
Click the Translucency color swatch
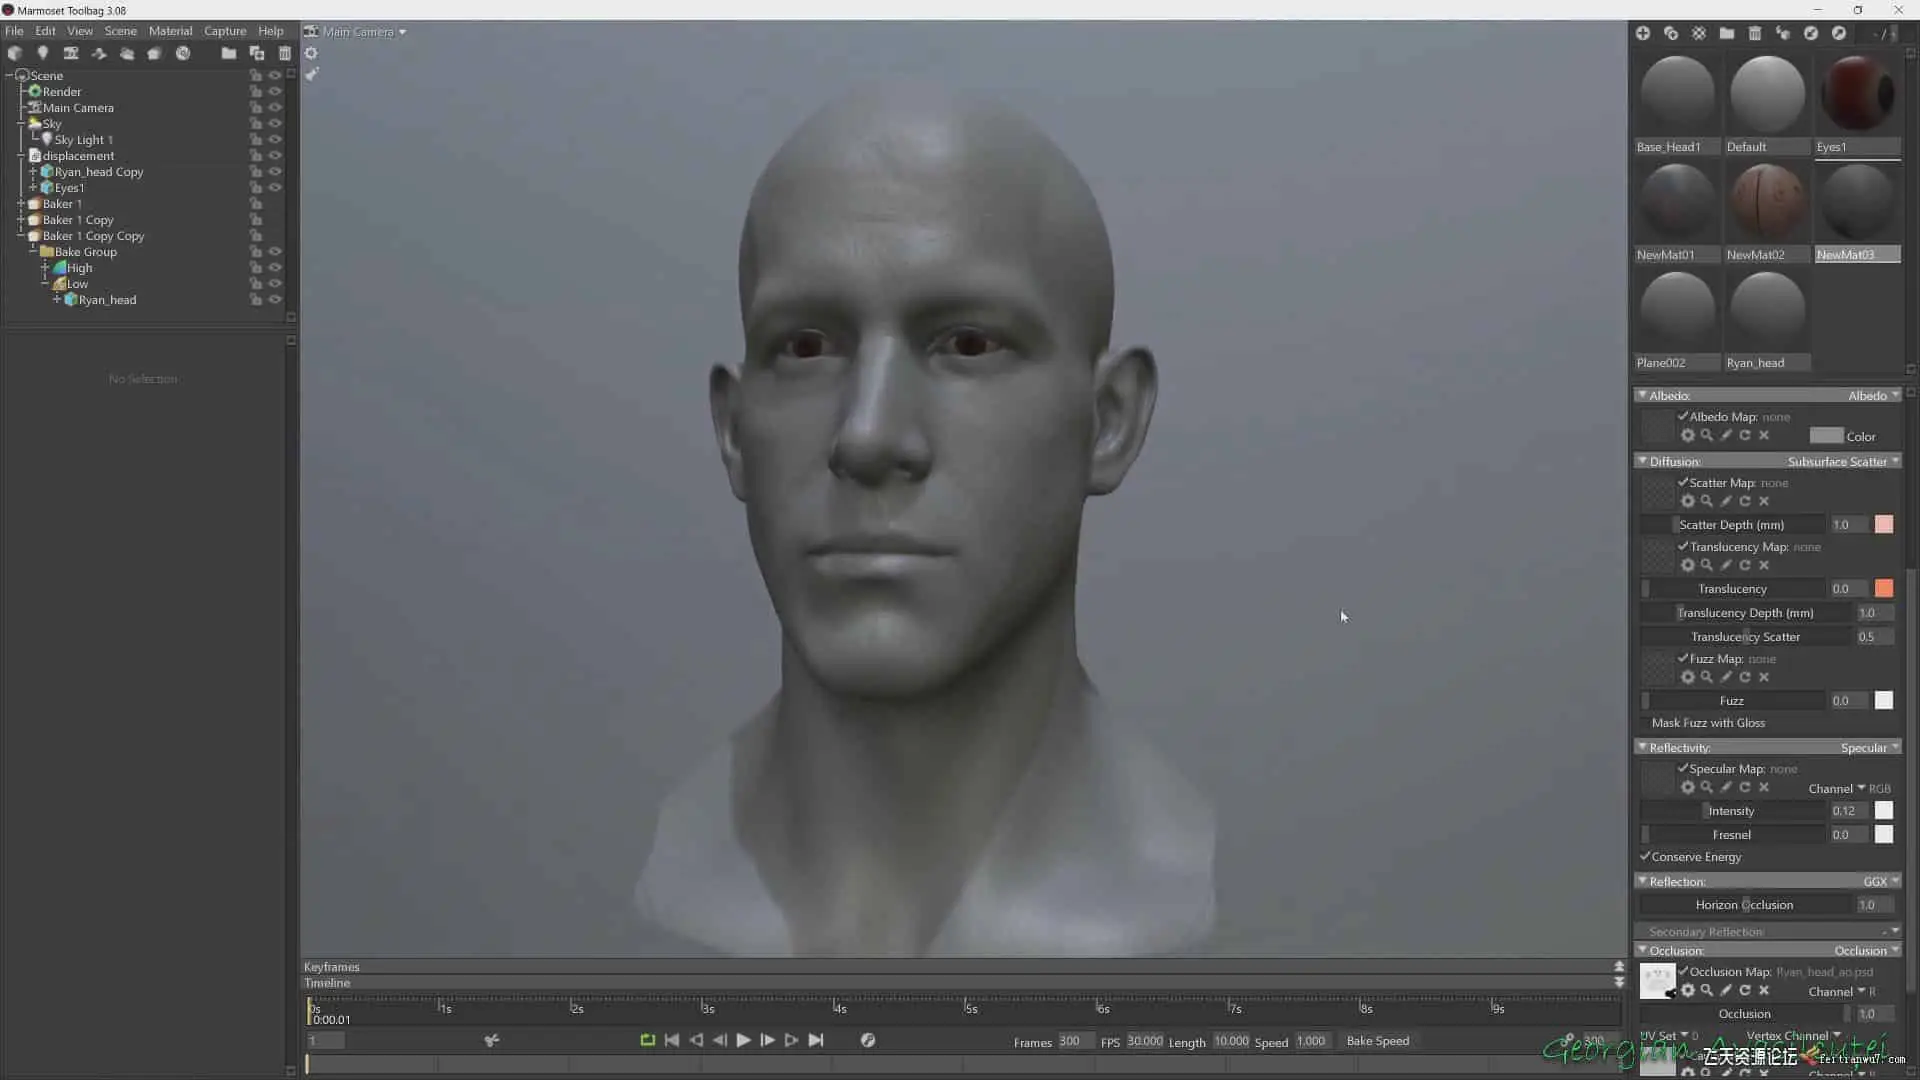(x=1883, y=589)
